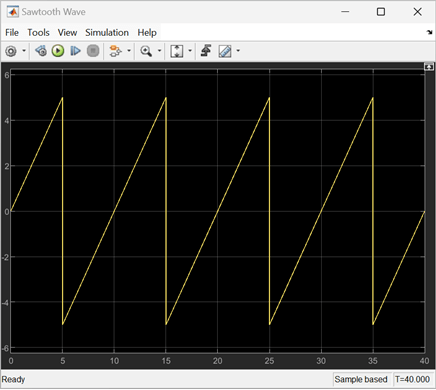The height and width of the screenshot is (390, 436).
Task: Close the Sawtooth Wave window
Action: click(x=417, y=12)
